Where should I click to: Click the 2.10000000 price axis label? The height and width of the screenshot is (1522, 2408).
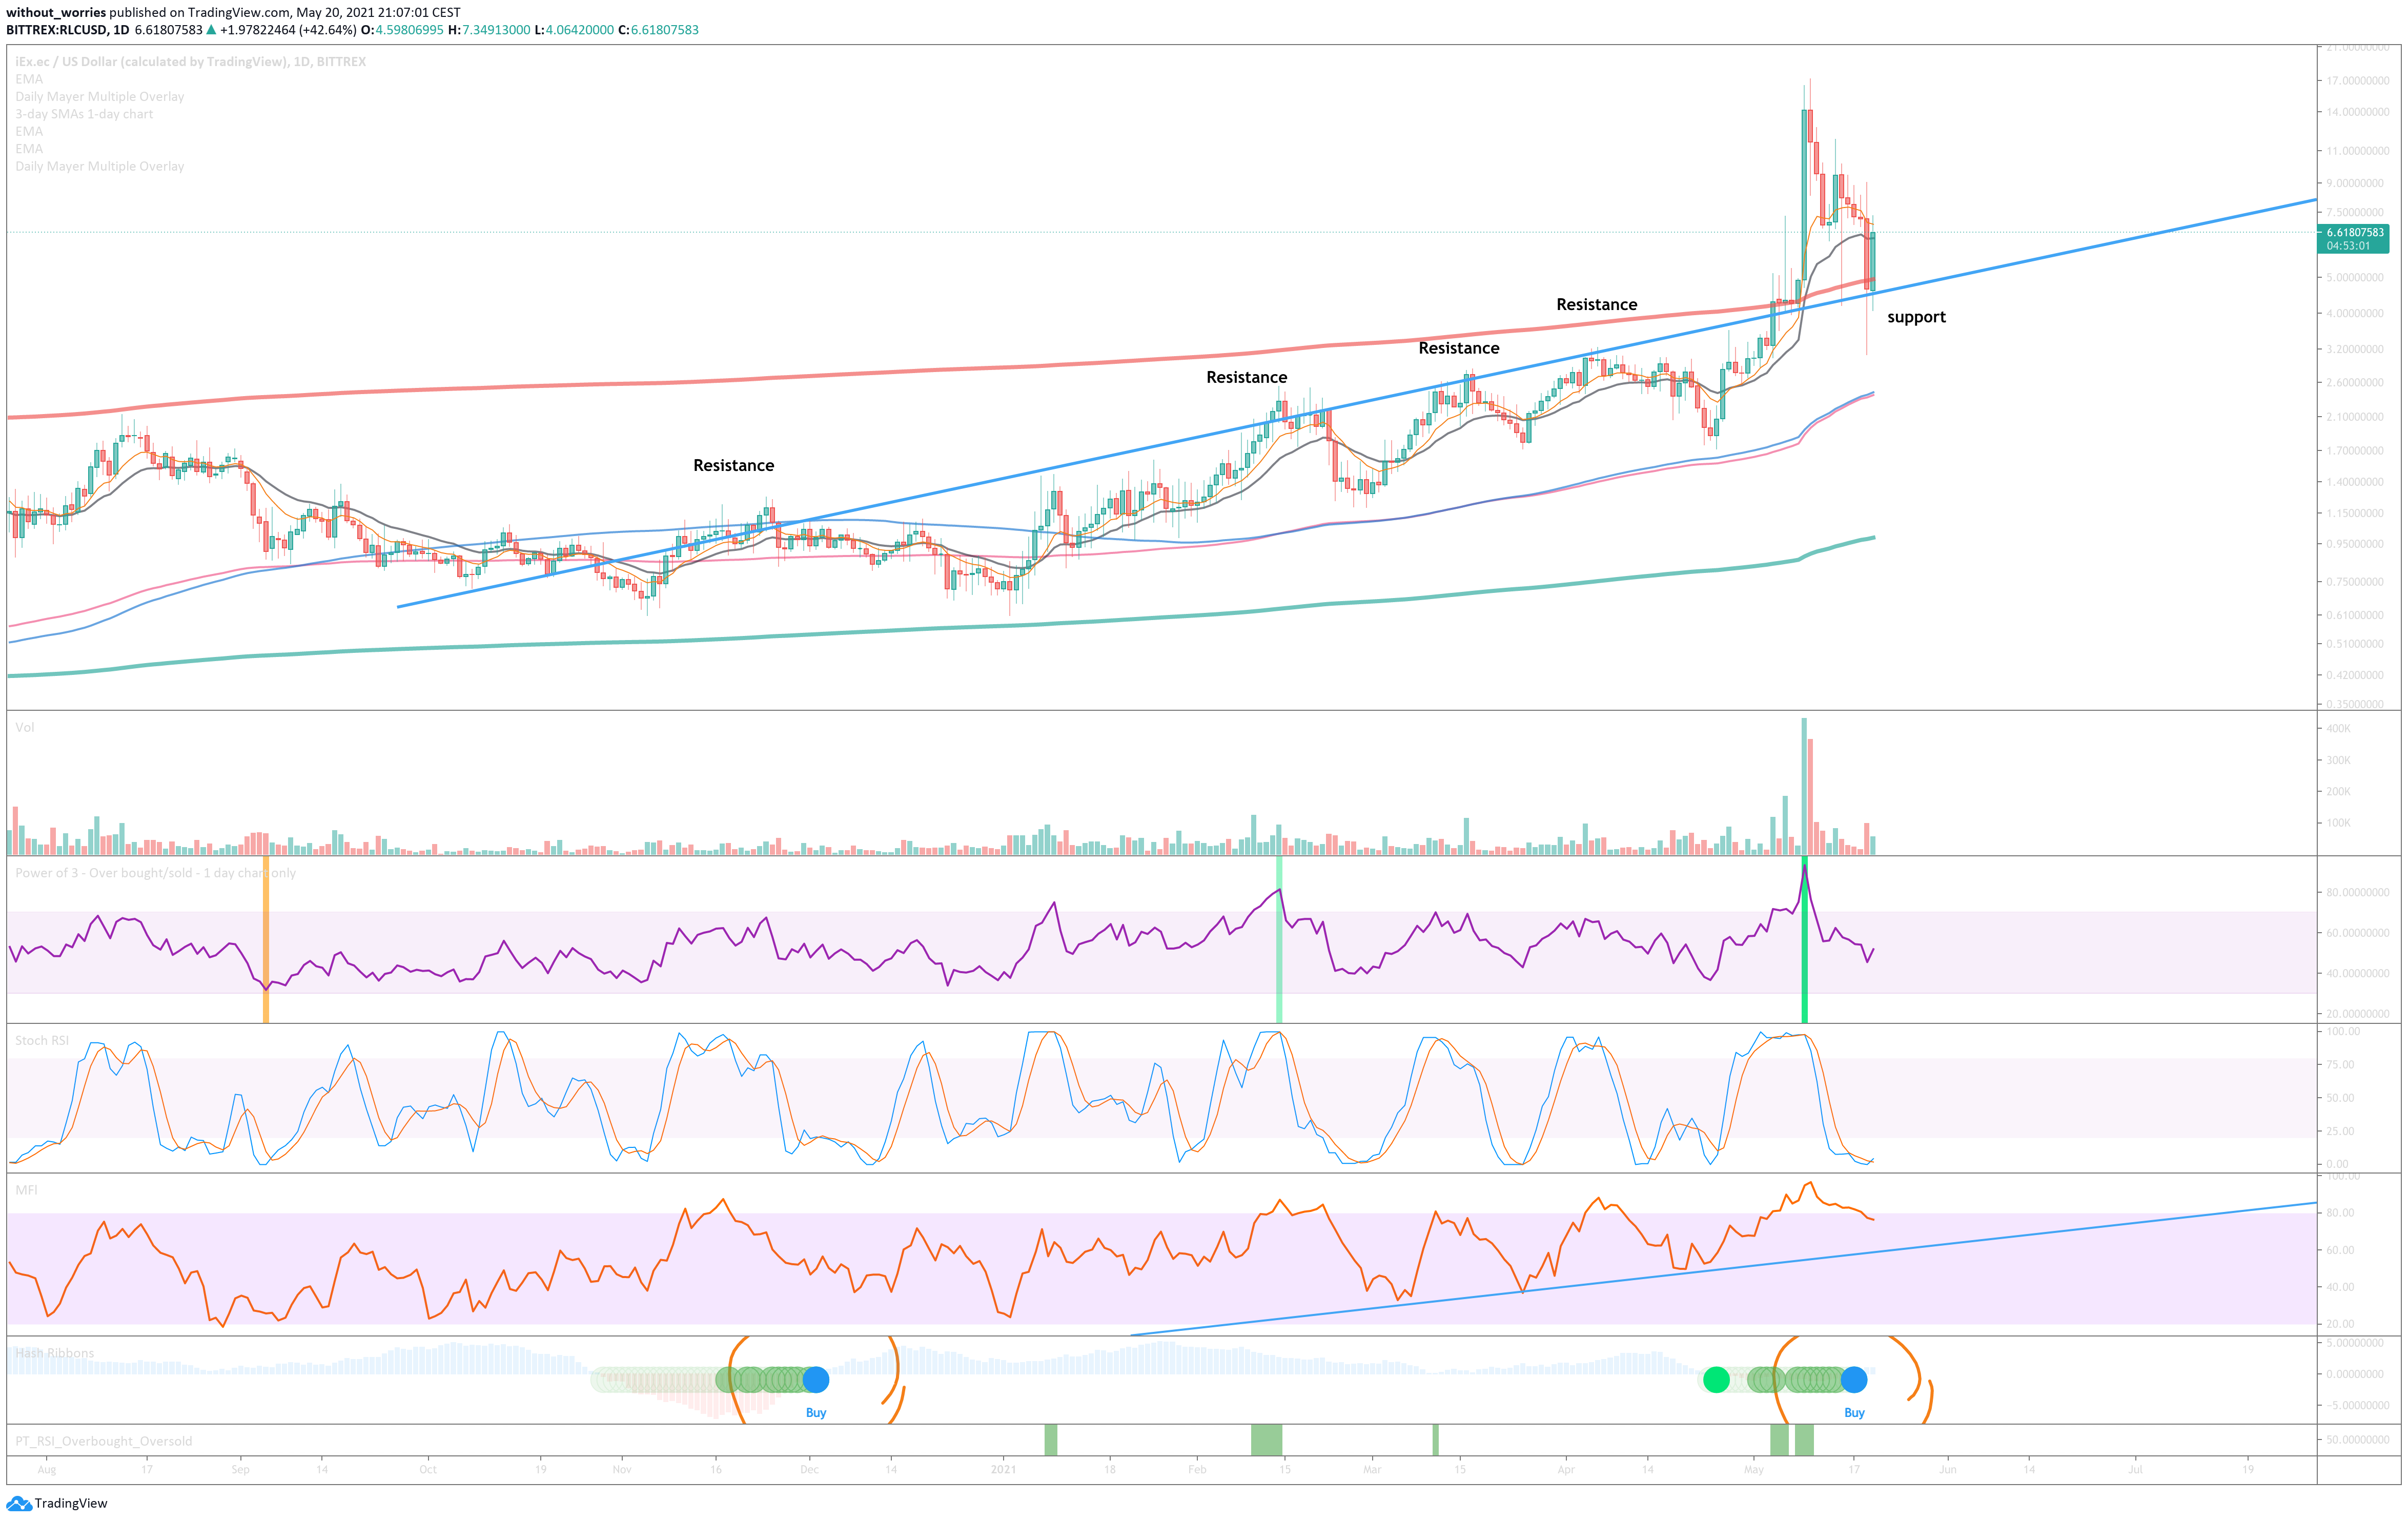point(2355,416)
